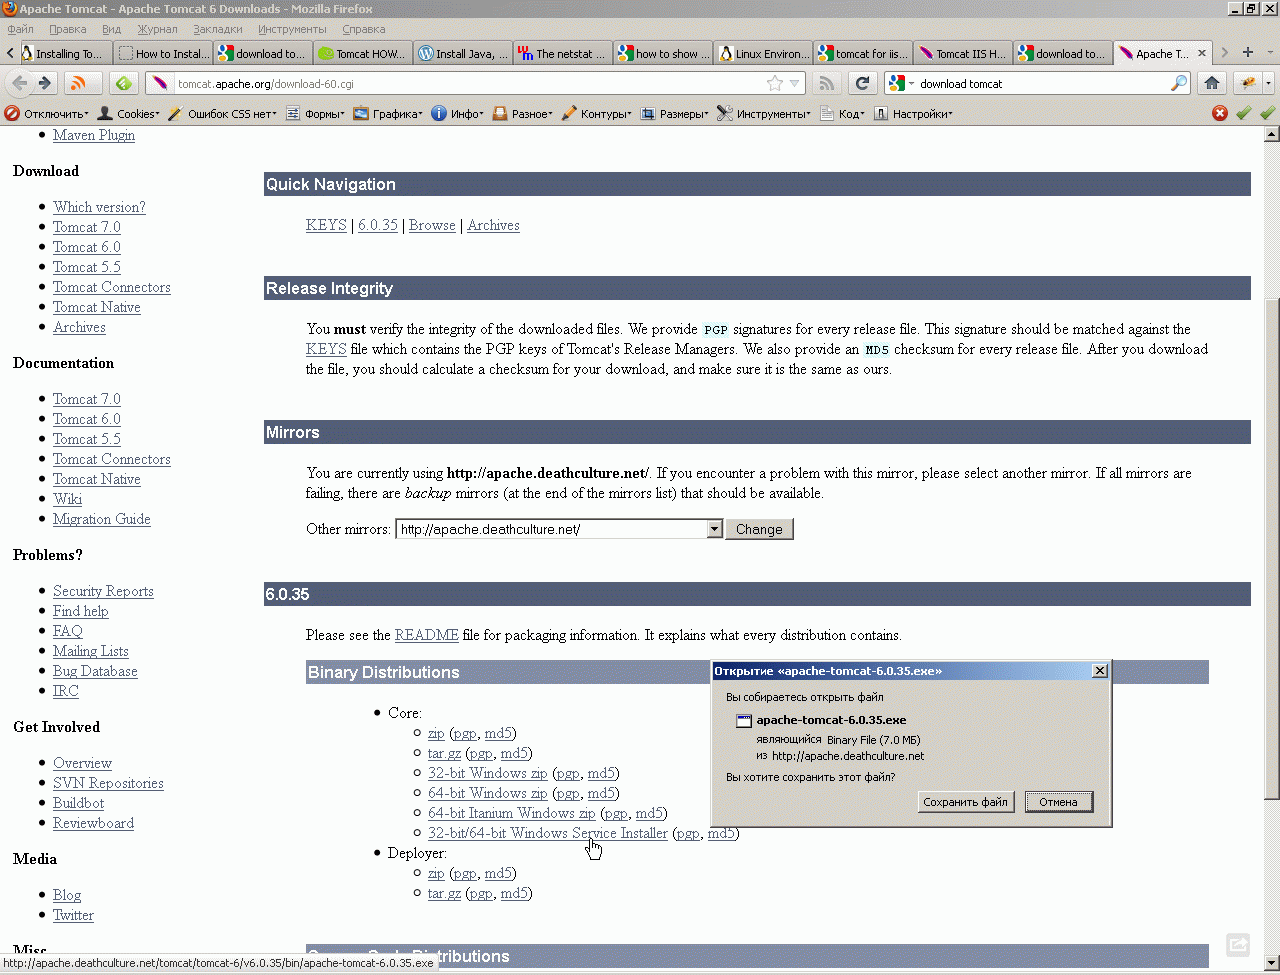Open the Разное developer toolbar menu
Viewport: 1280px width, 975px height.
522,114
